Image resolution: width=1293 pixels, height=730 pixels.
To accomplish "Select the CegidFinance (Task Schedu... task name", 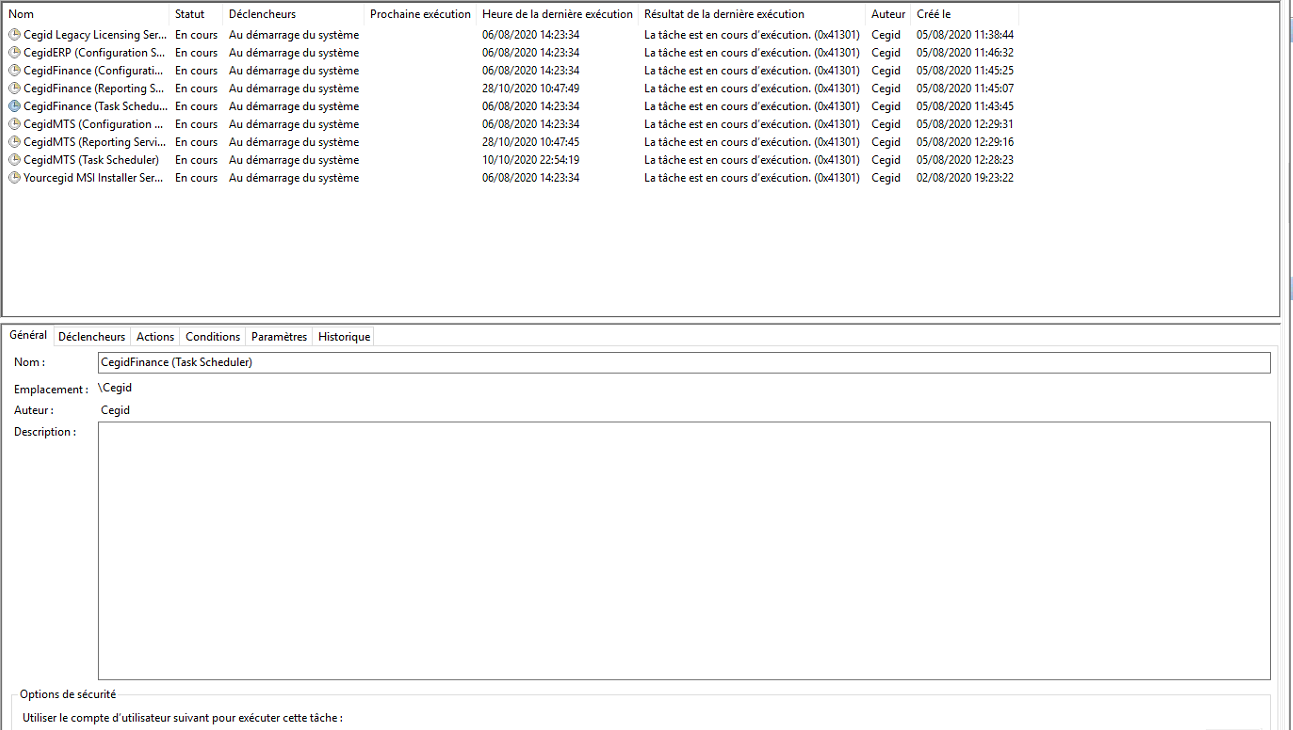I will (93, 106).
